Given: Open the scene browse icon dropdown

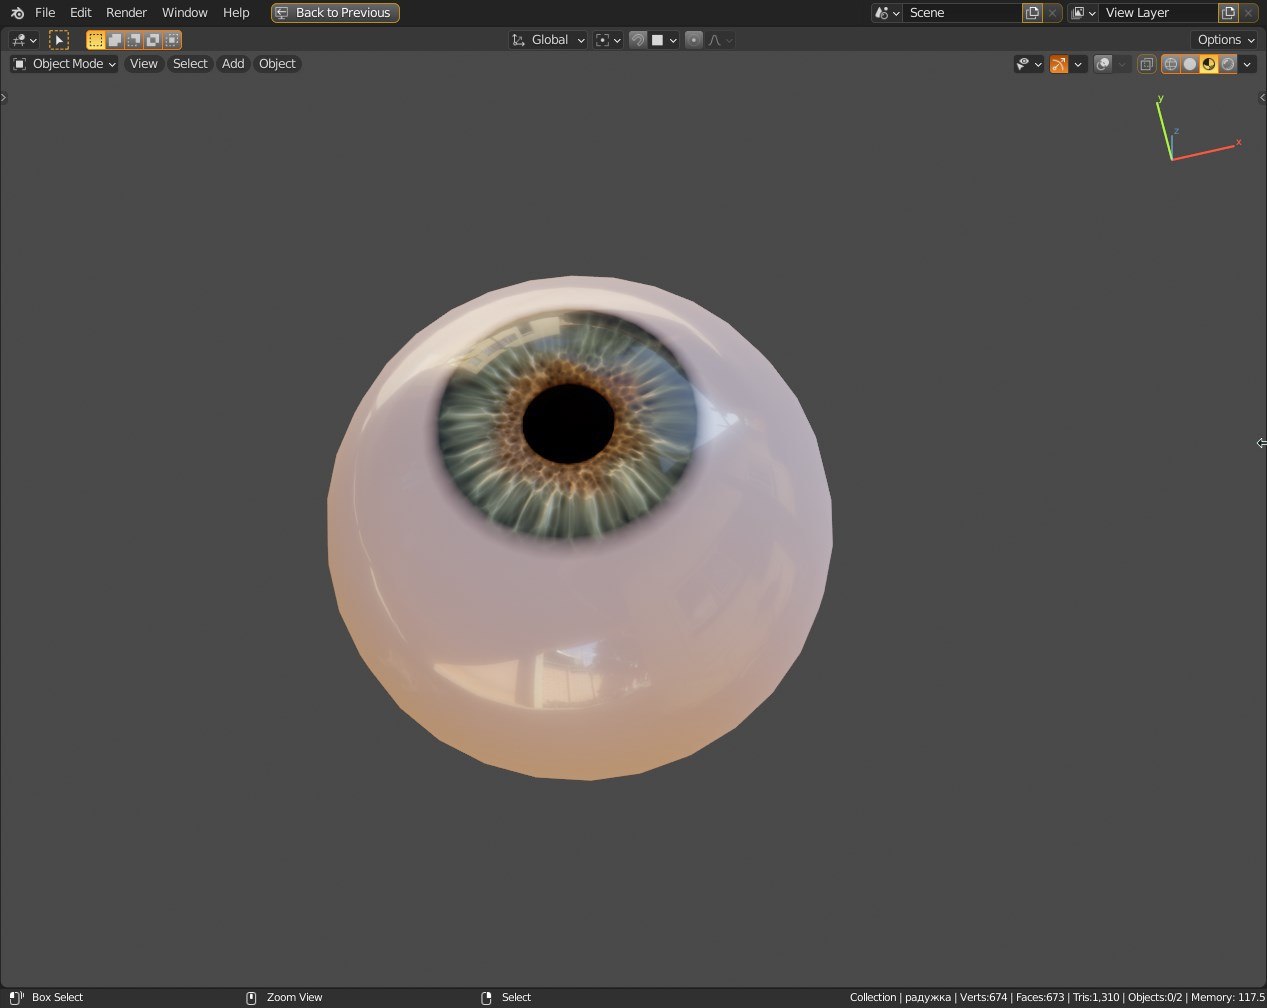Looking at the screenshot, I should coord(887,13).
